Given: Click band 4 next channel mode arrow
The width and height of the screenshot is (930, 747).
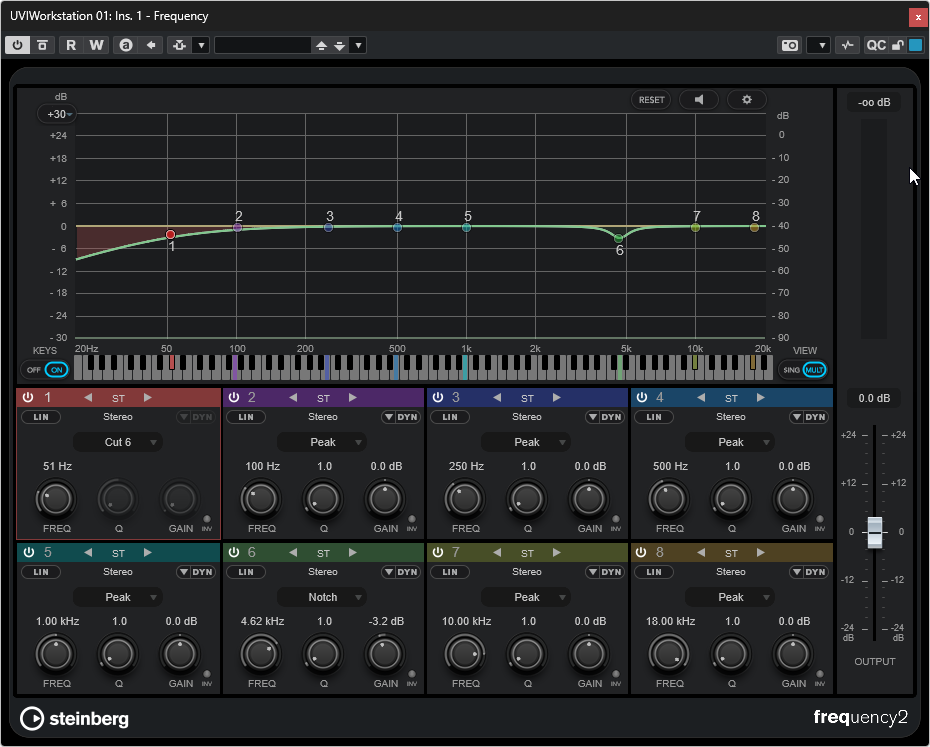Looking at the screenshot, I should click(761, 398).
